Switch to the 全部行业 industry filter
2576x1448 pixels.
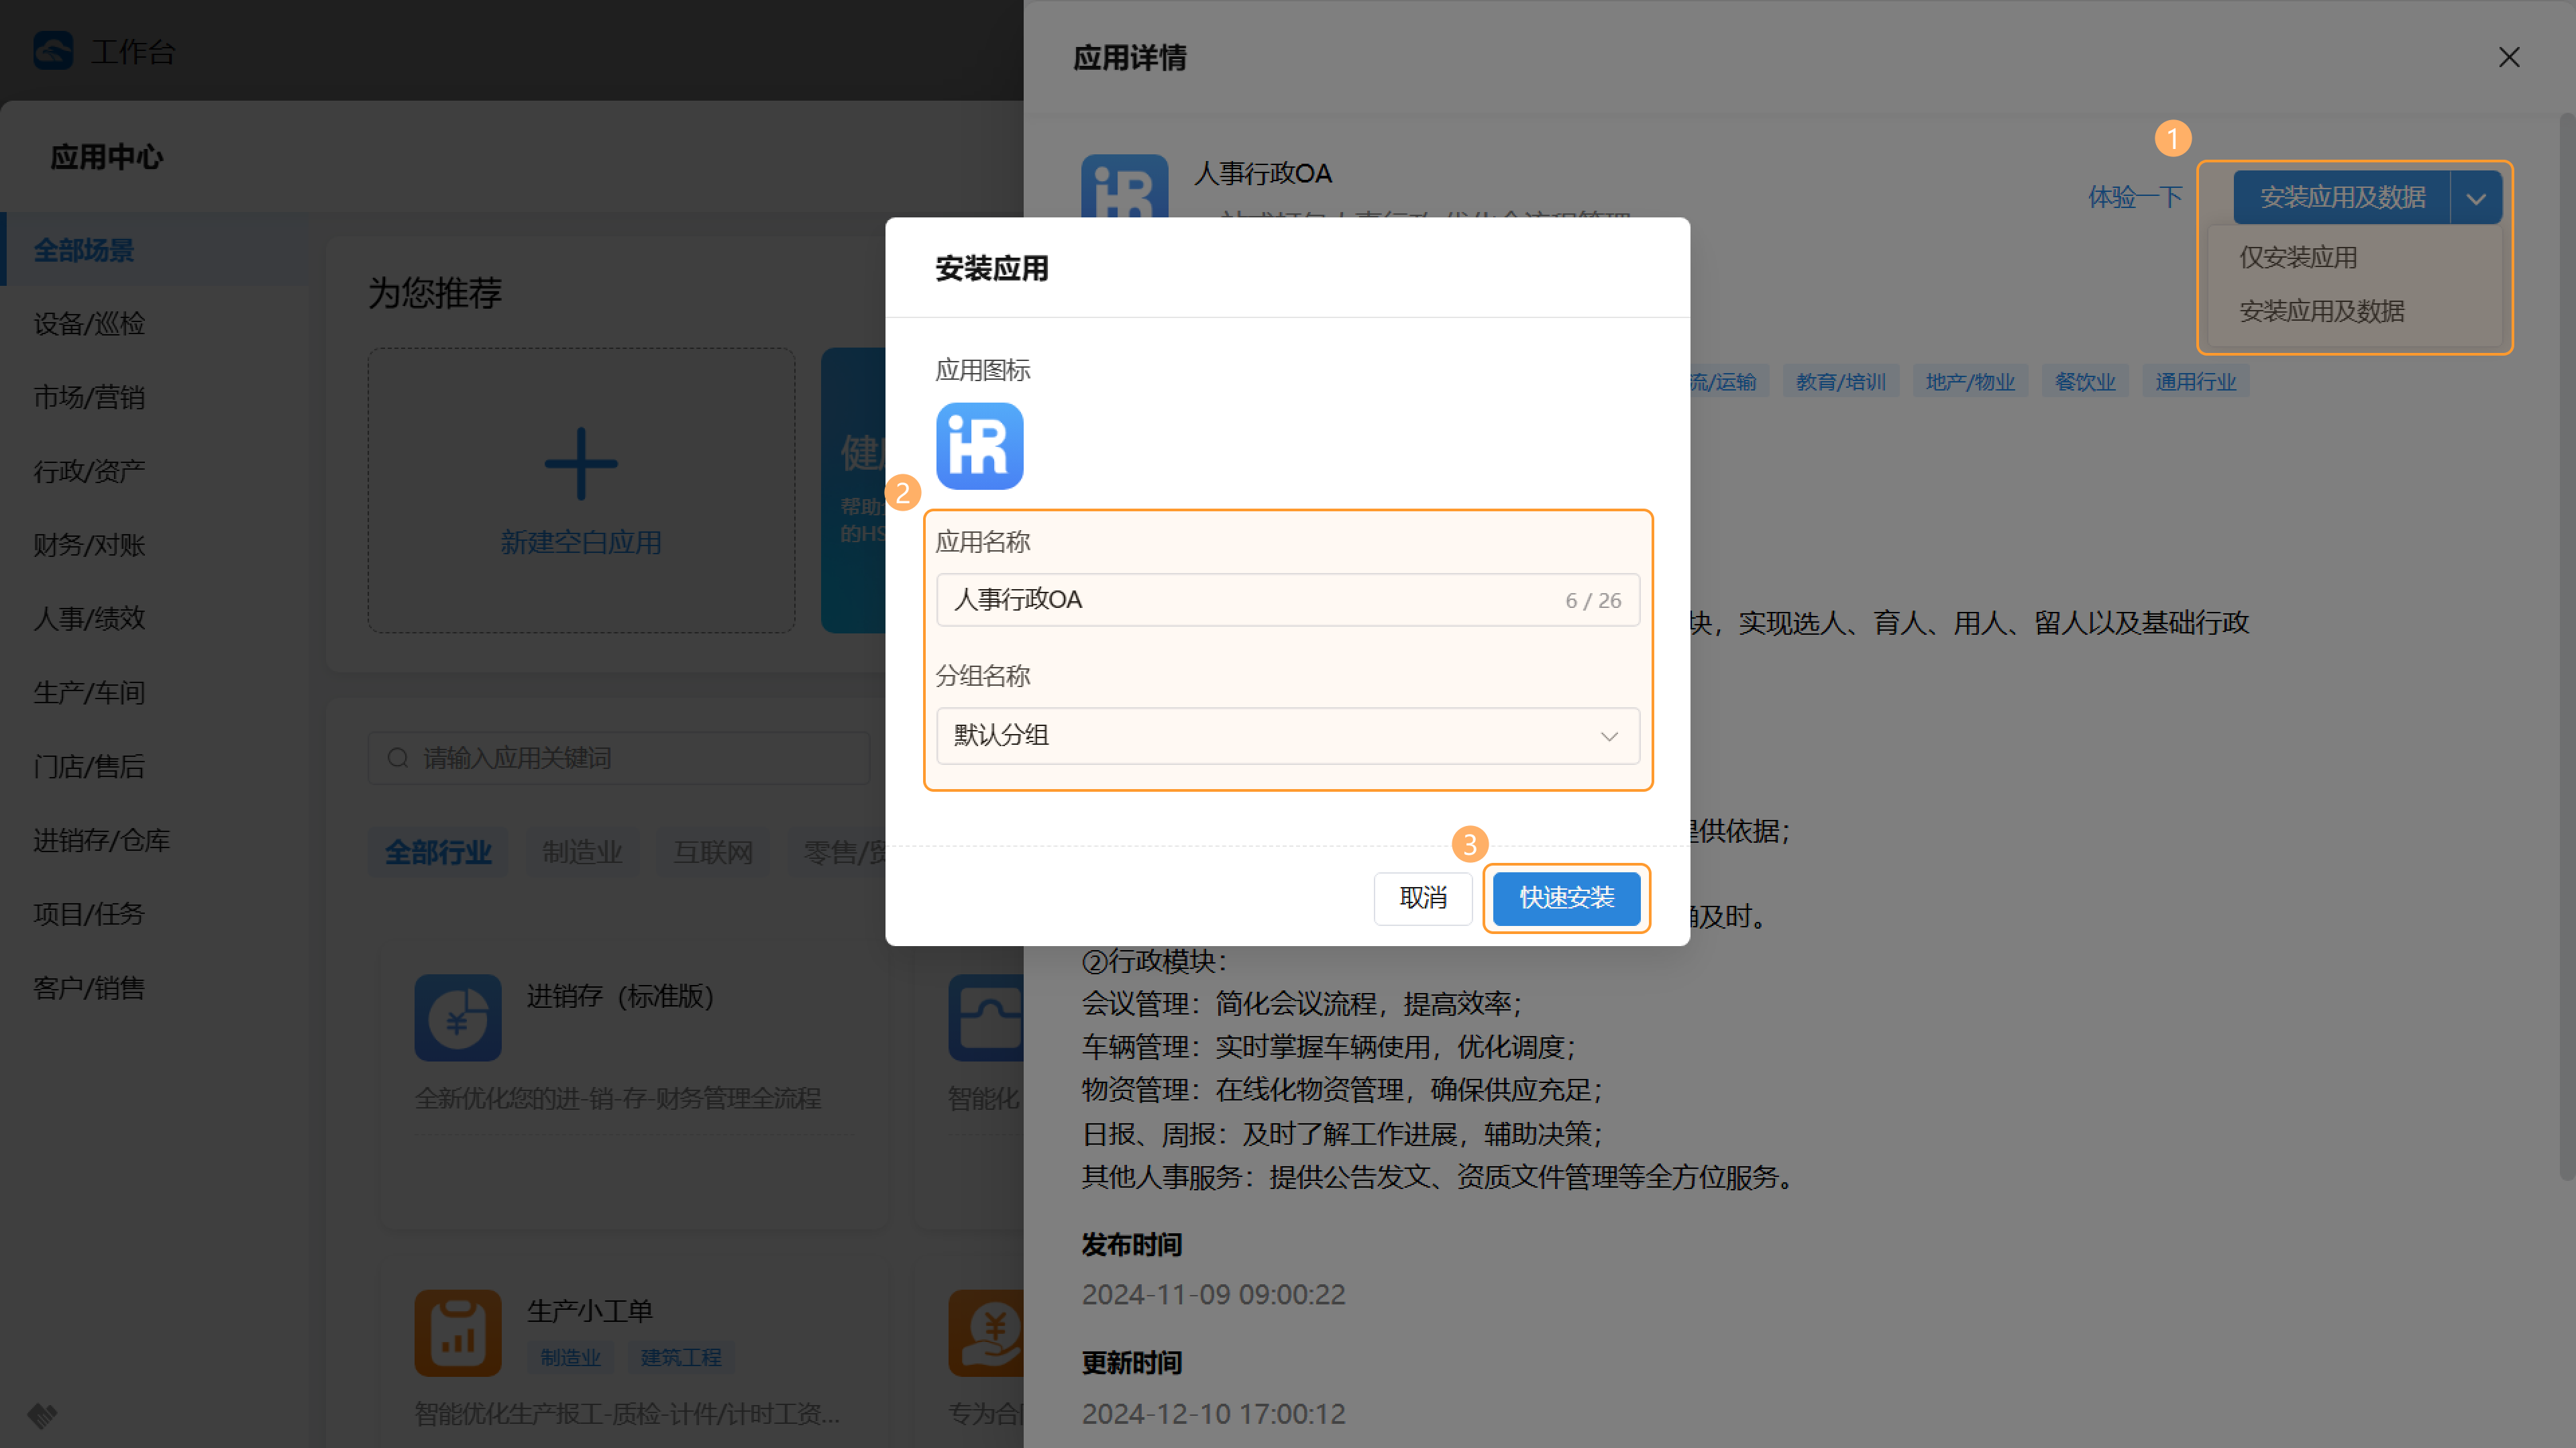pos(438,852)
